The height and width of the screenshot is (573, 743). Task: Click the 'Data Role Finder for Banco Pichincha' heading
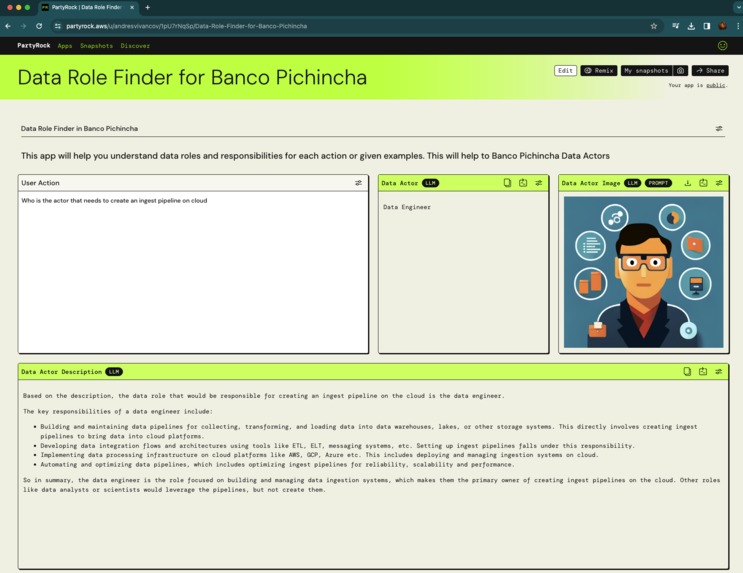192,77
